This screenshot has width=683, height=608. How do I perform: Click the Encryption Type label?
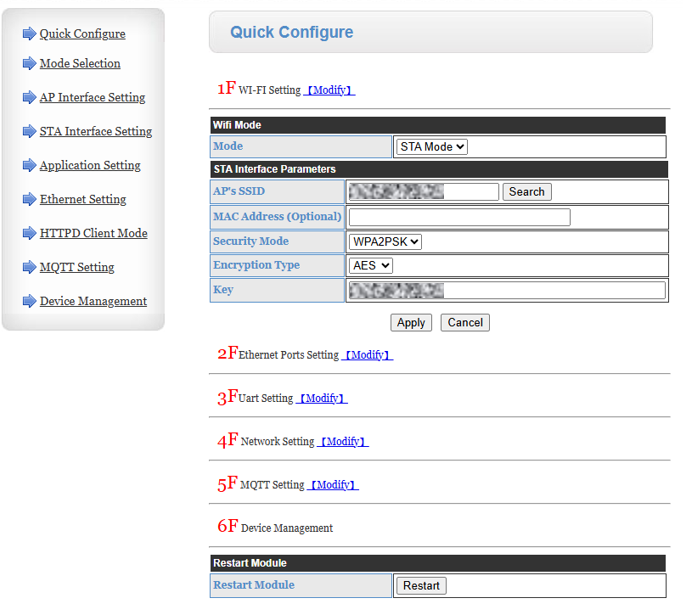(257, 265)
